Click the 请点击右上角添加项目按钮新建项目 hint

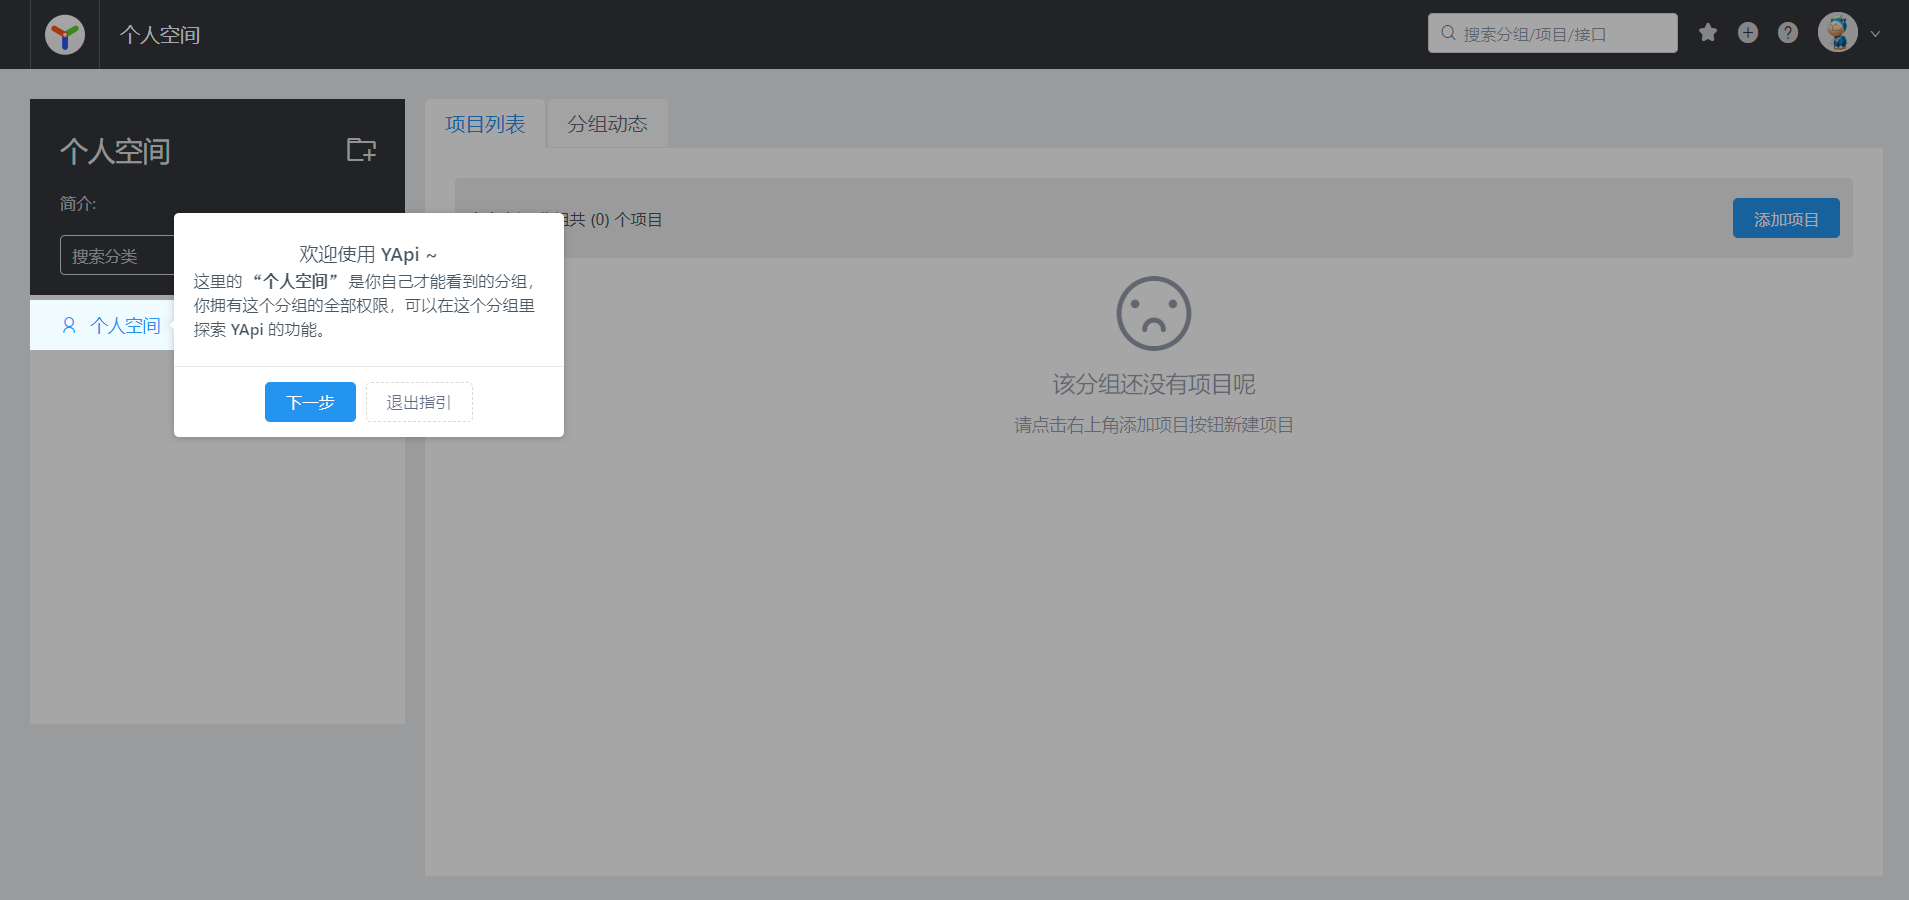coord(1154,425)
